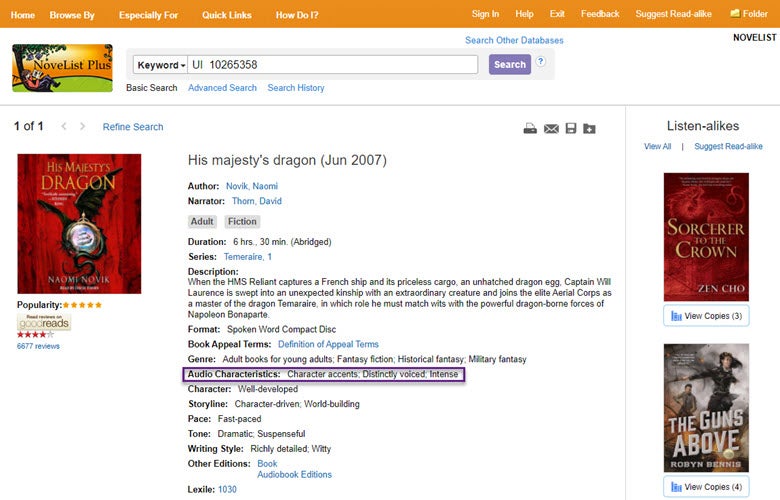Screen dimensions: 780x500
Task: Open the Keyword search type dropdown
Action: coord(161,65)
